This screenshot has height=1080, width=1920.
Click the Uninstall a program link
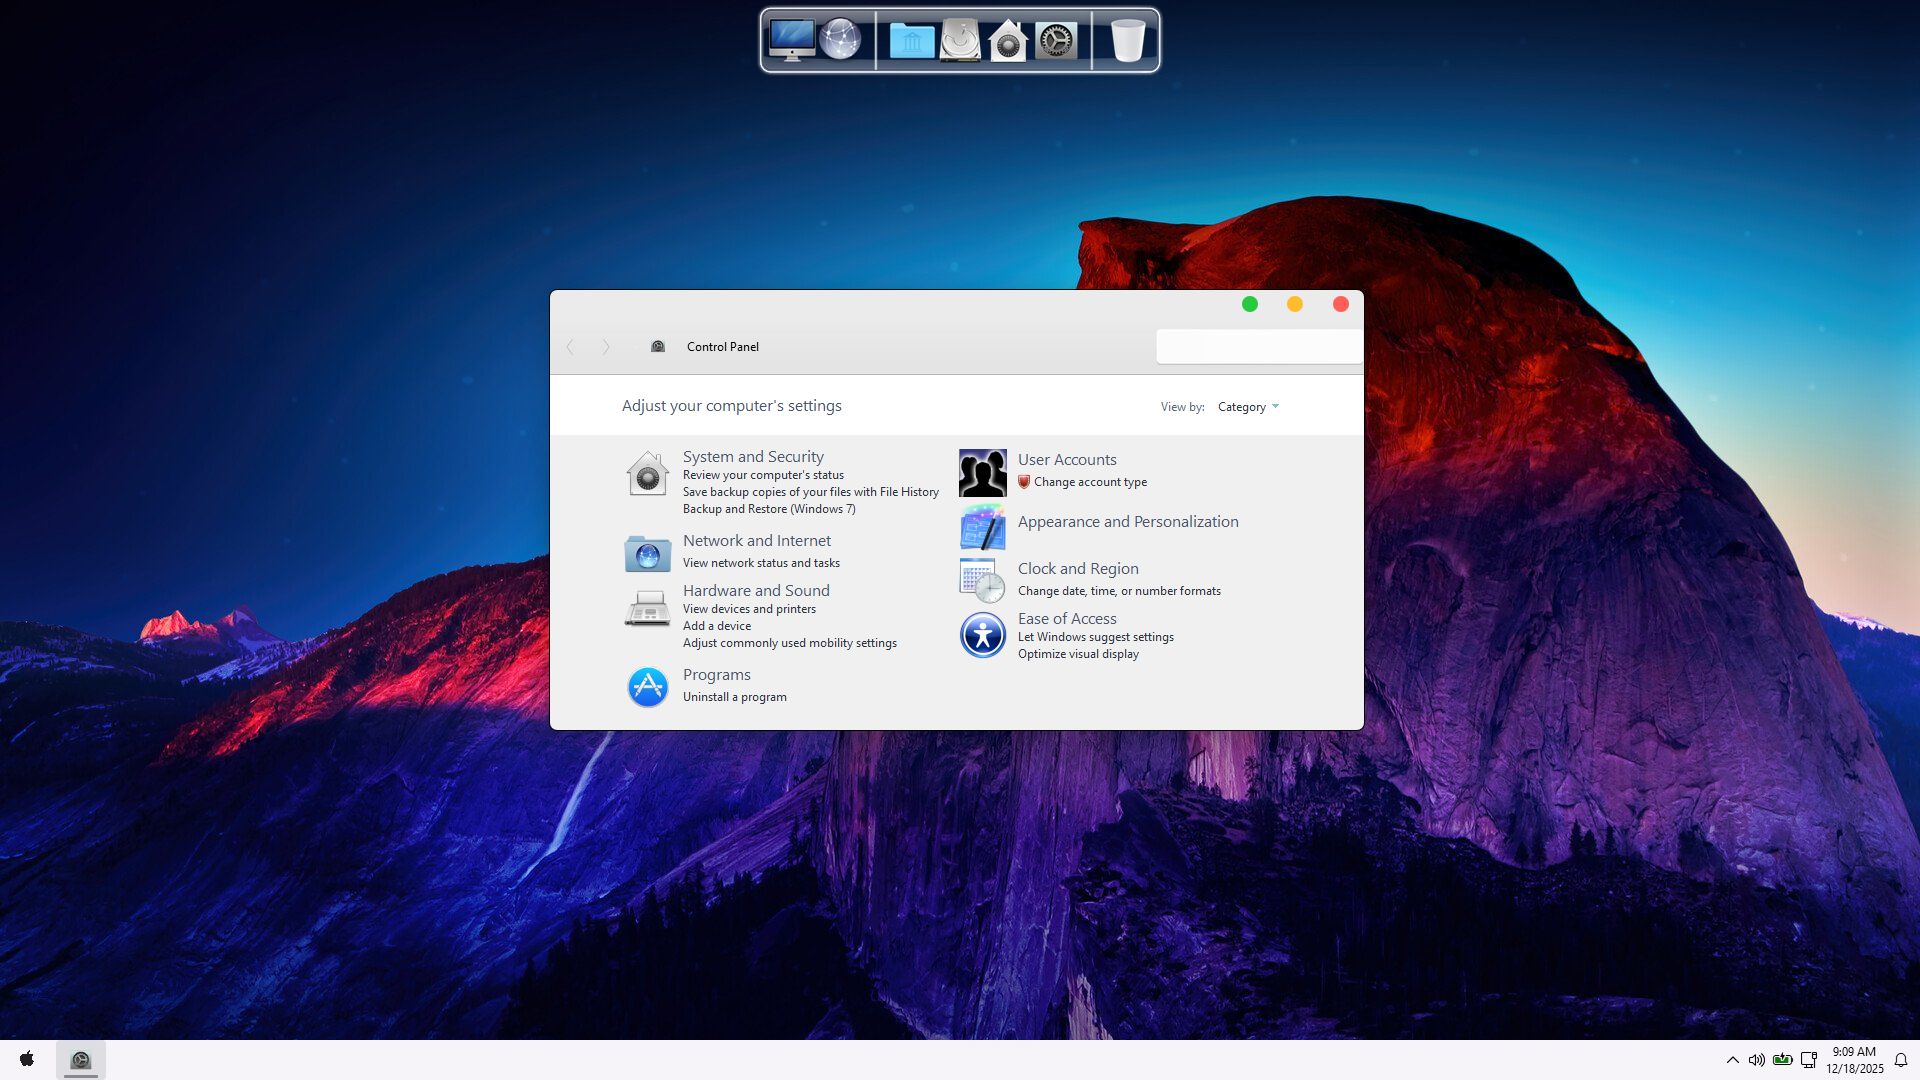734,697
